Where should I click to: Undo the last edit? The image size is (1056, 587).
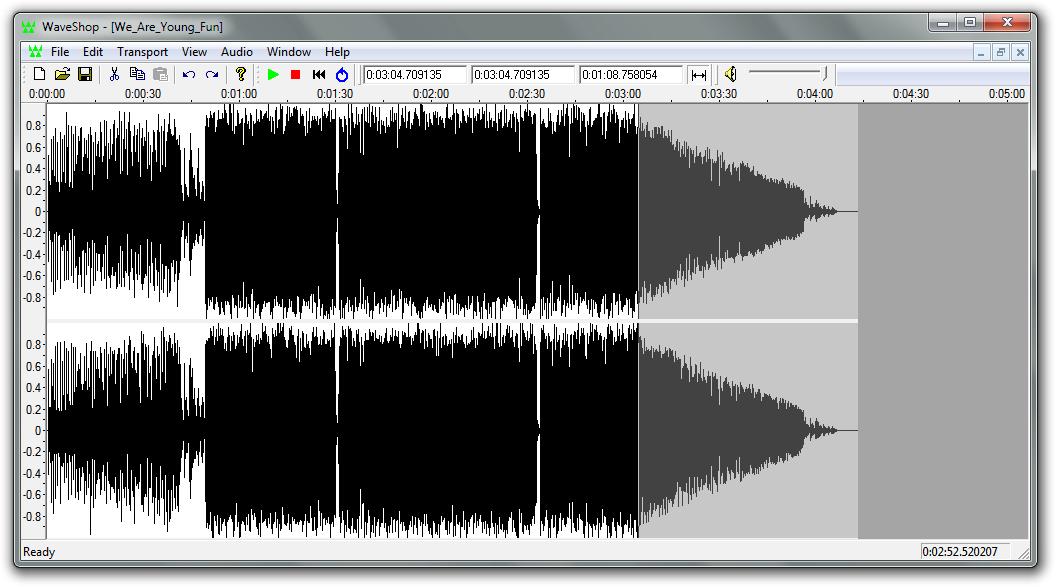point(189,74)
